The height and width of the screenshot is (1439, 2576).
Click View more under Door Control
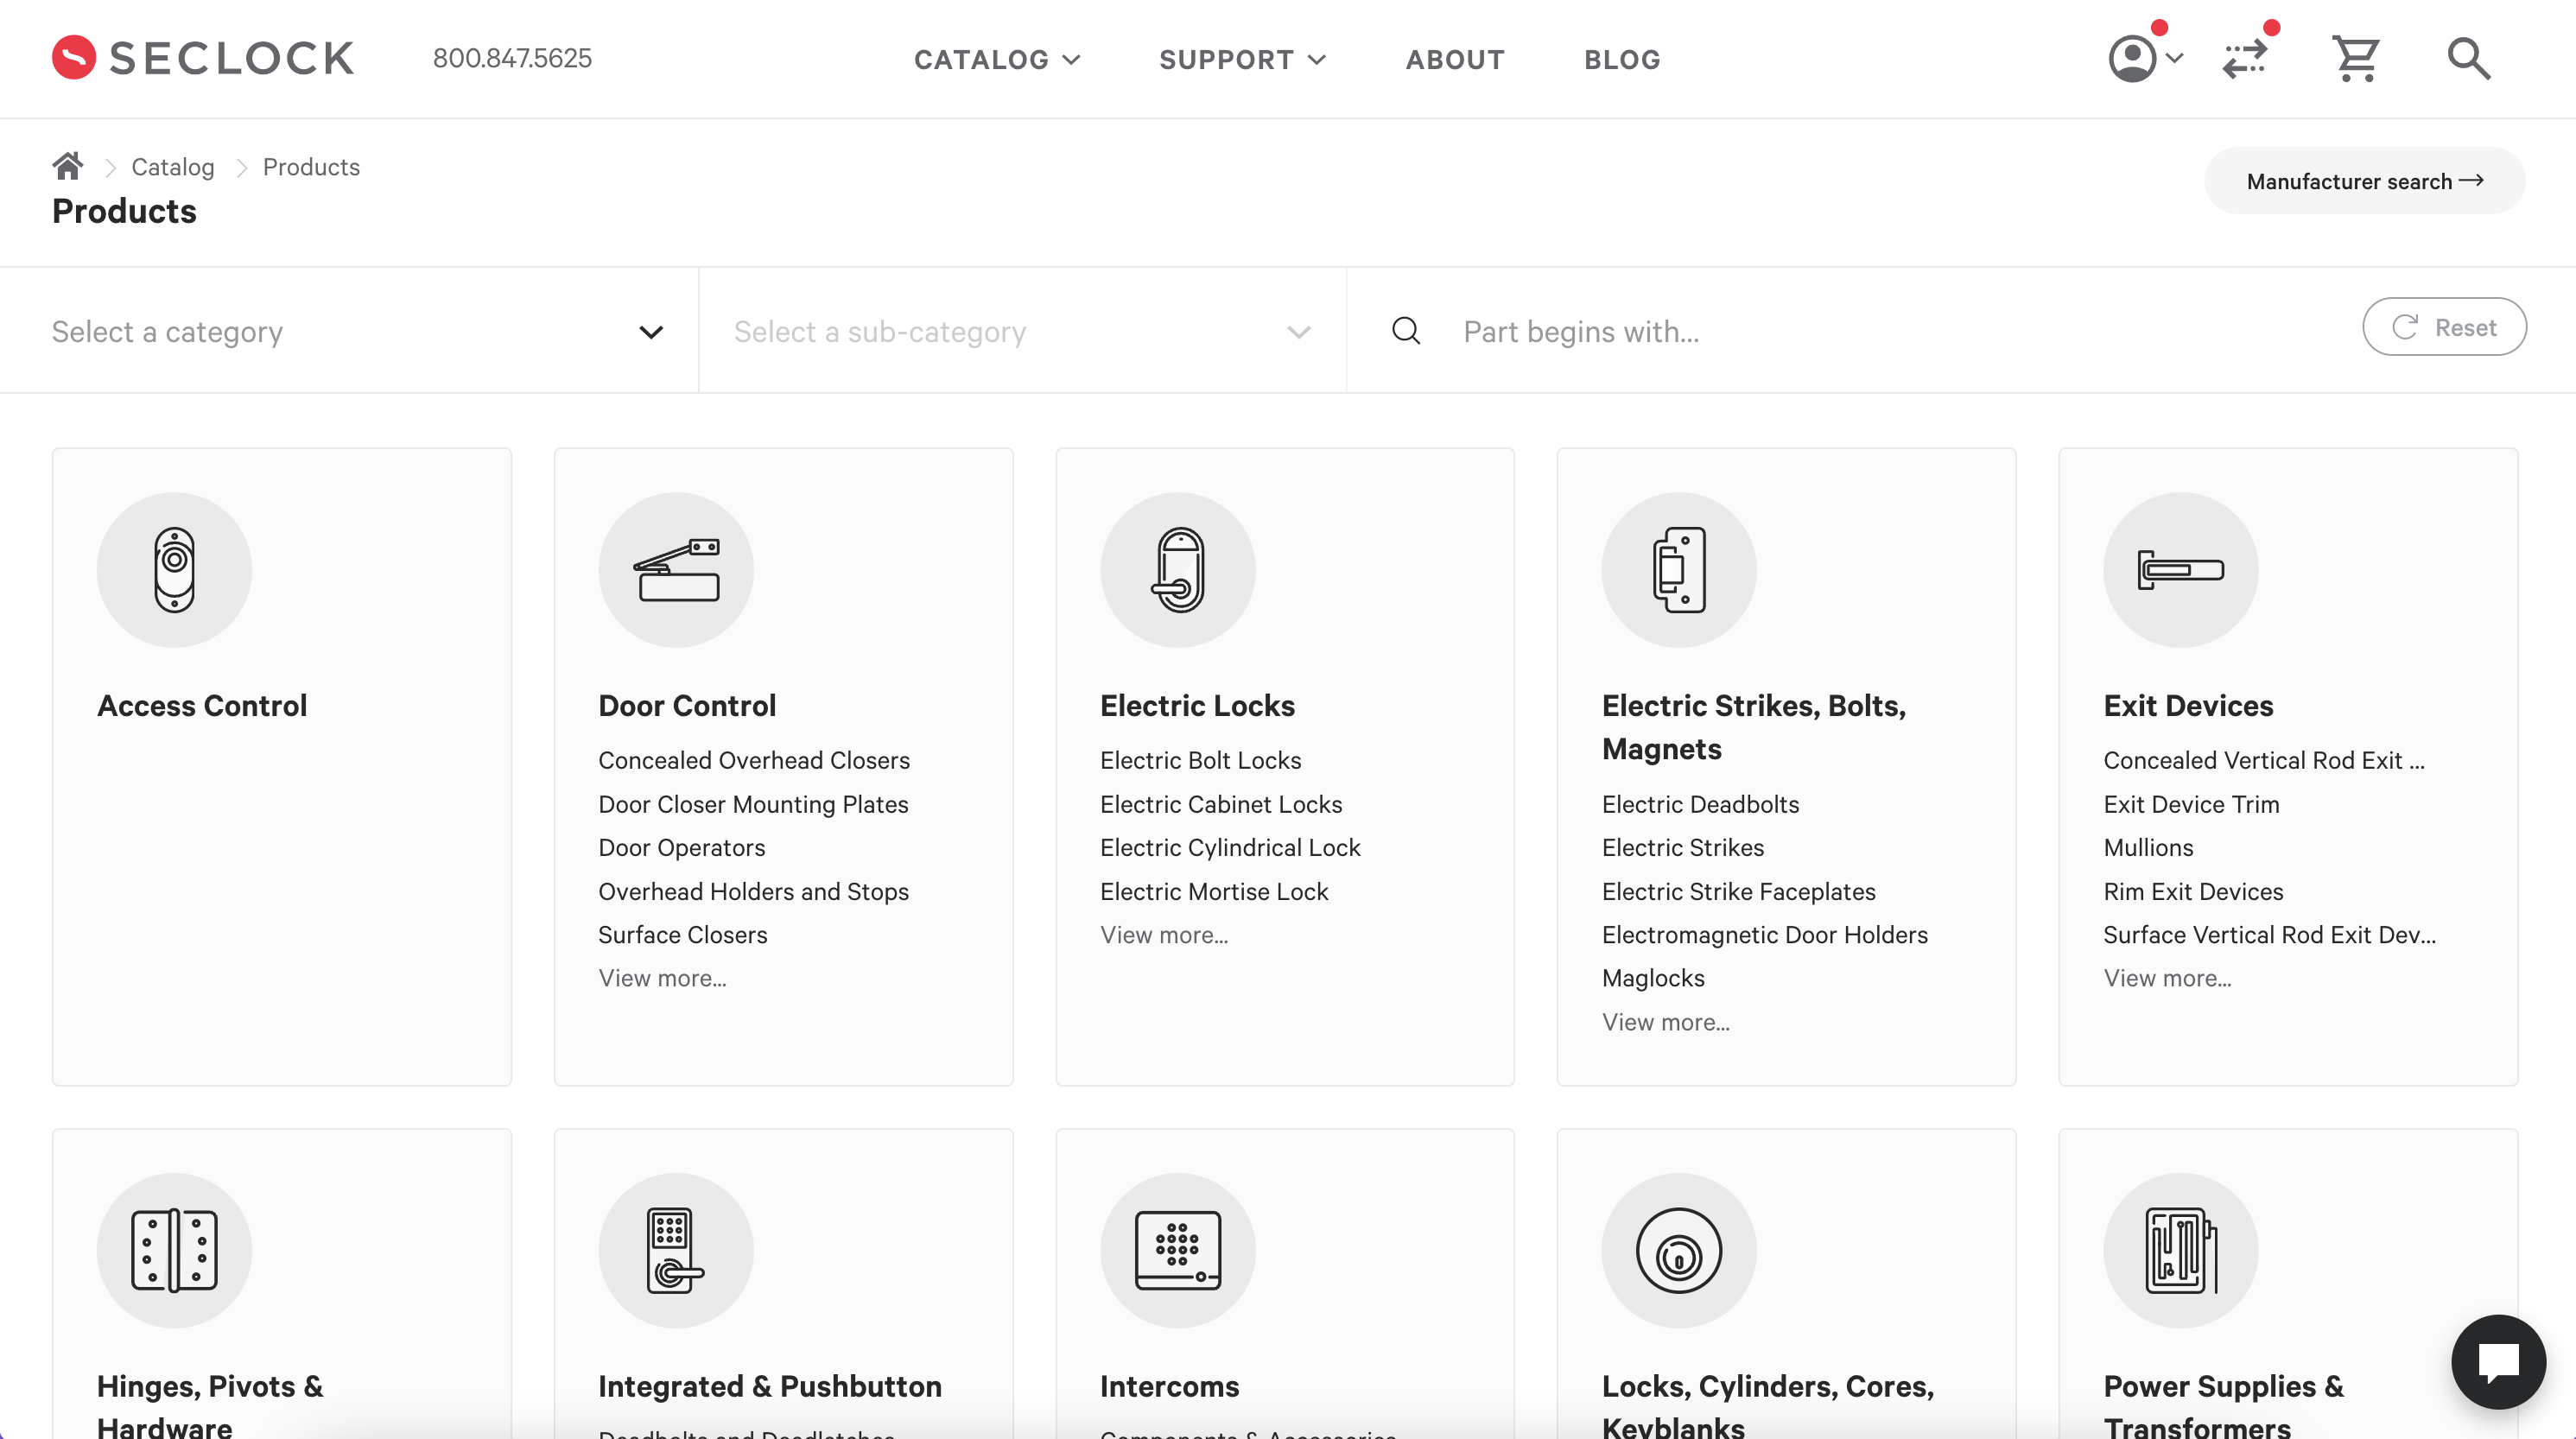pyautogui.click(x=662, y=978)
